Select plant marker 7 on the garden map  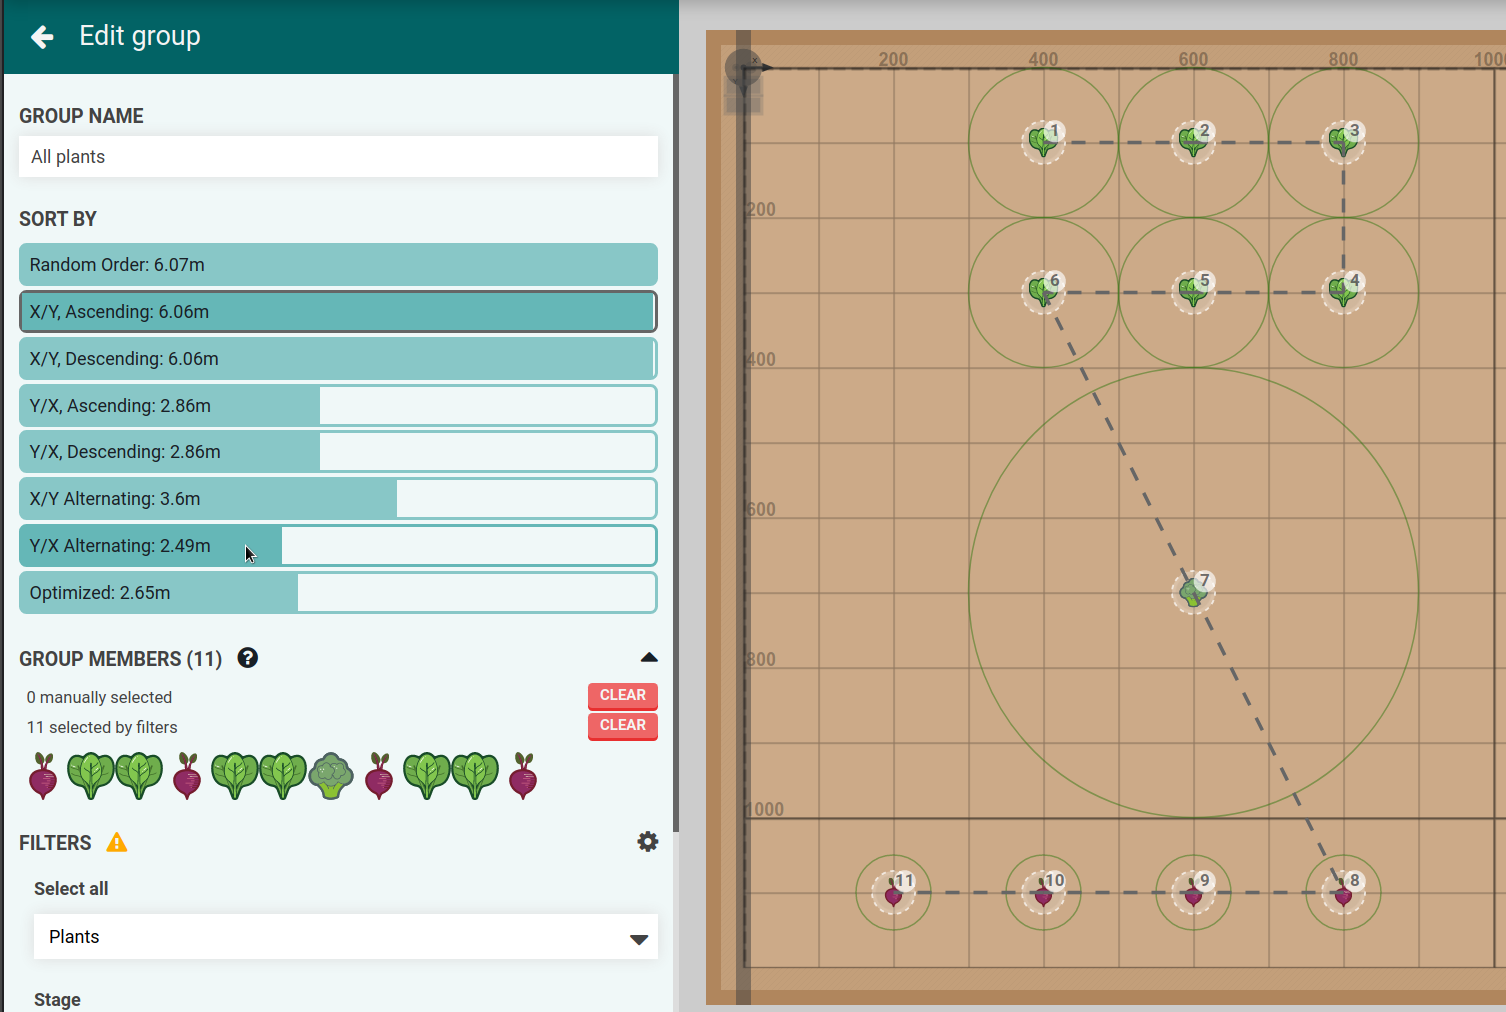coord(1193,592)
